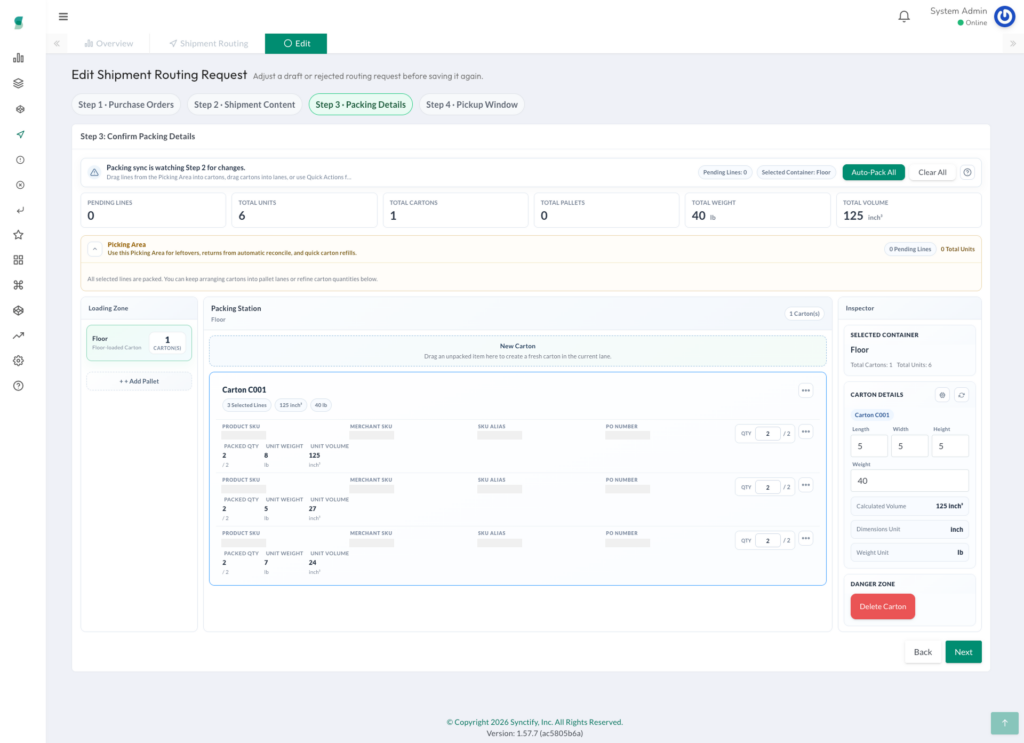Click QTY field of first product line

(768, 434)
